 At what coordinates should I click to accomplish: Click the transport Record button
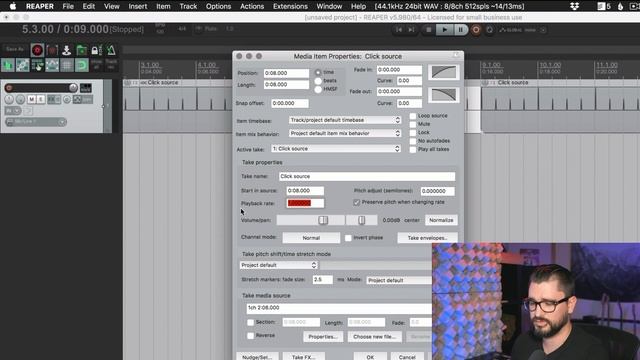coord(476,29)
